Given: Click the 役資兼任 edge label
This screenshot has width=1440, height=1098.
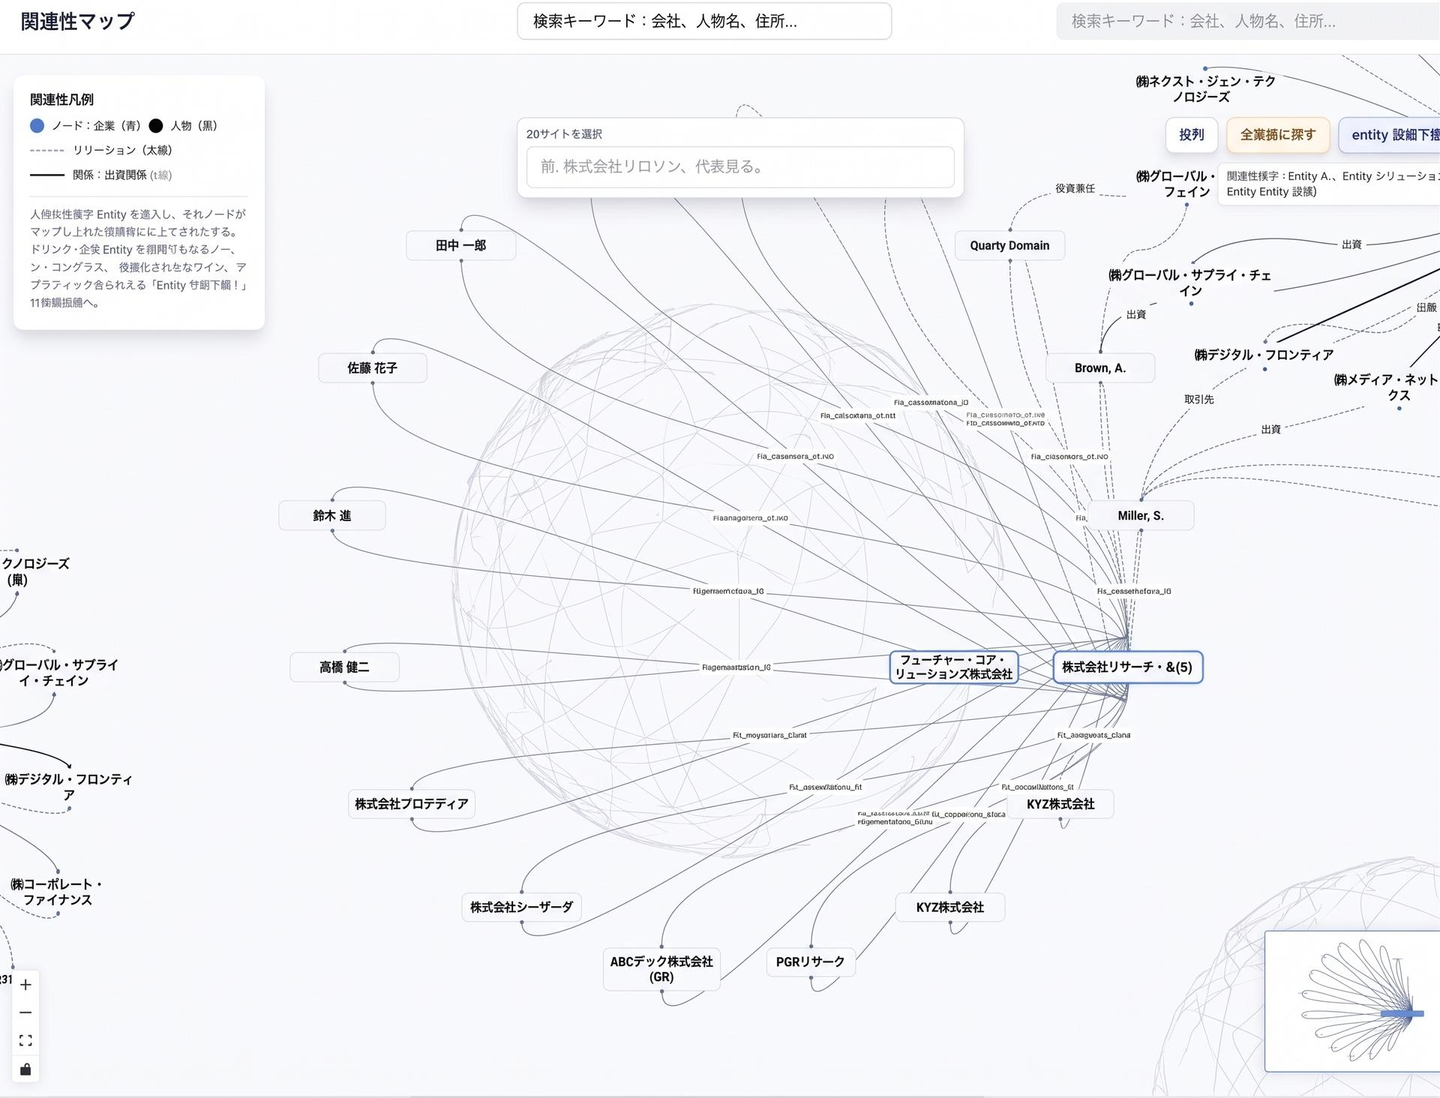Looking at the screenshot, I should [1076, 188].
